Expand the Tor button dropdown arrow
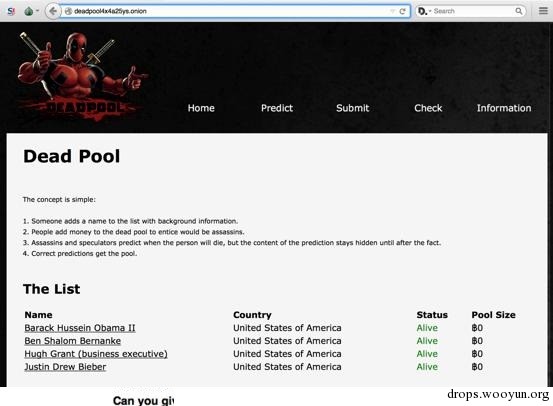Screen dimensions: 553x406 pos(37,11)
